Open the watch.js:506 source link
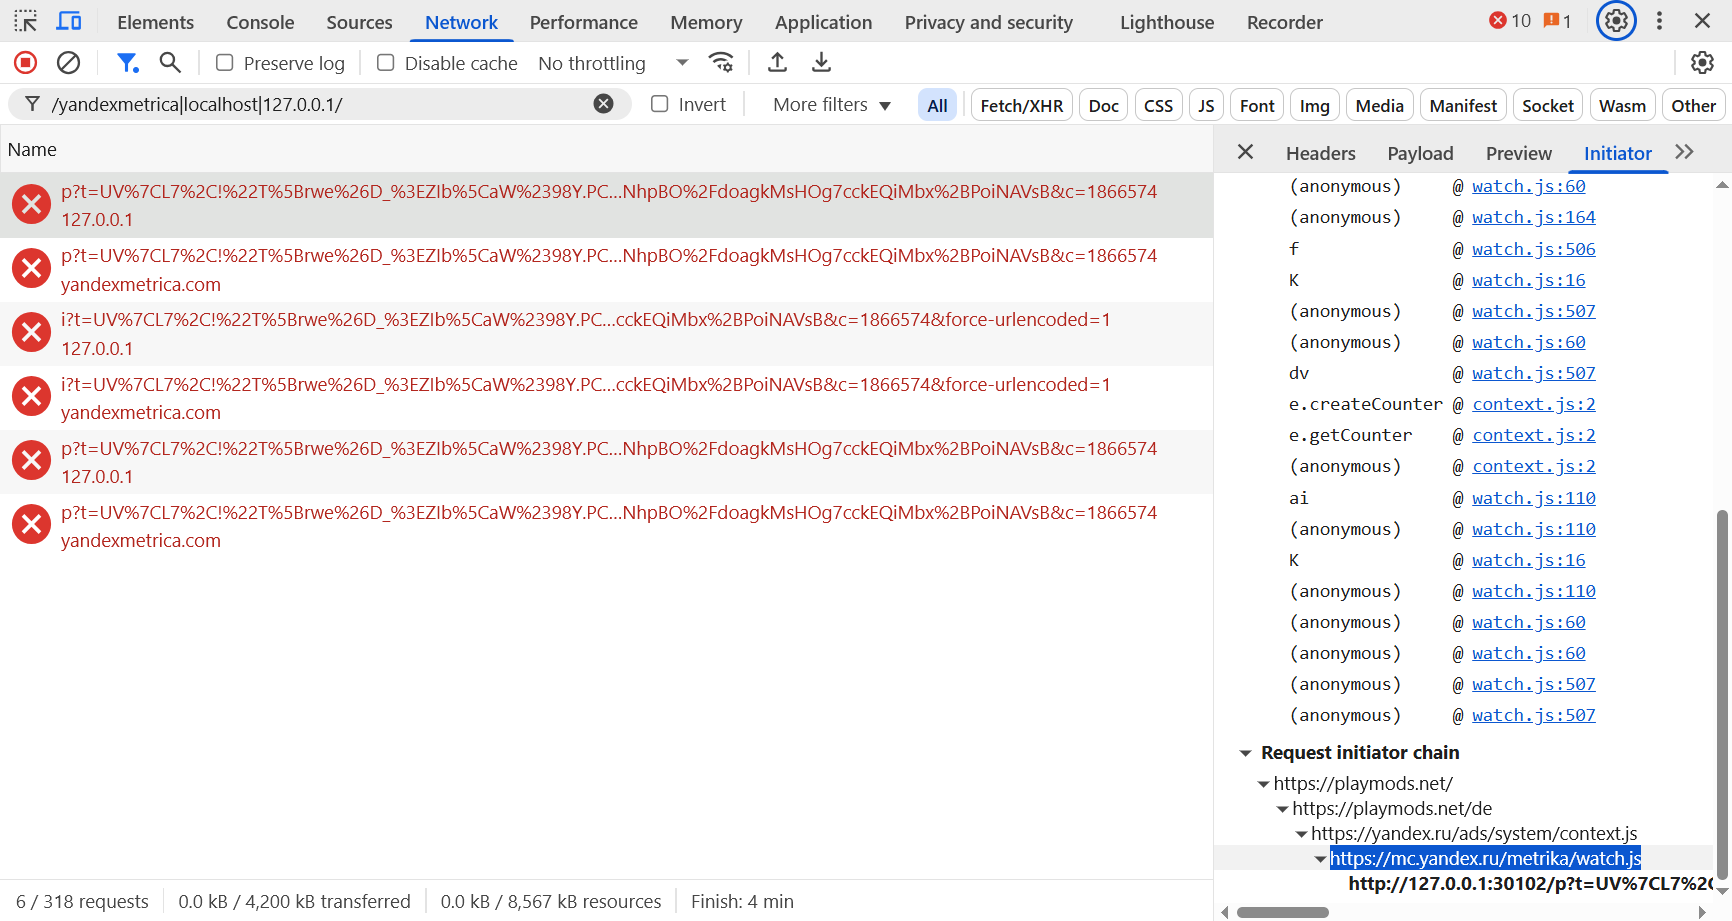1732x921 pixels. 1533,248
